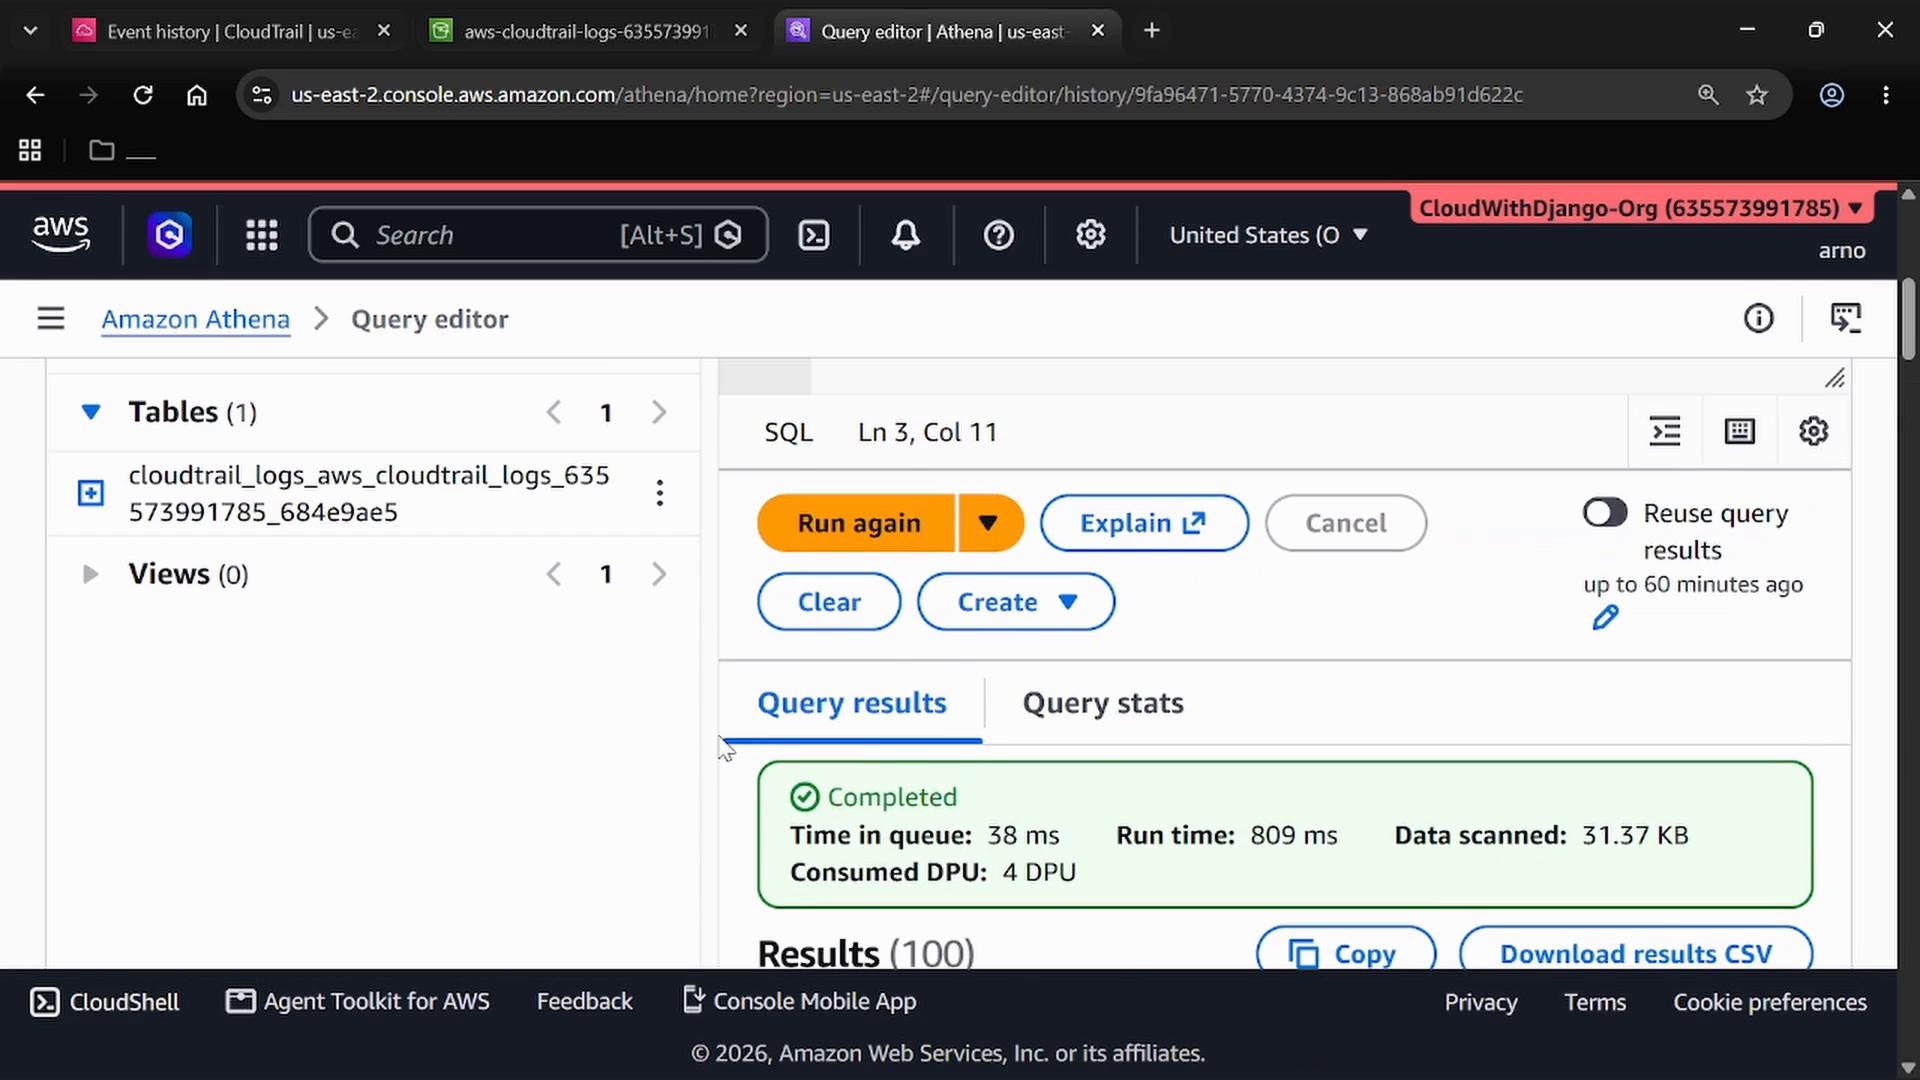Switch to aws-cloudtrail-logs browser tab
Viewport: 1920px width, 1080px height.
pyautogui.click(x=587, y=31)
